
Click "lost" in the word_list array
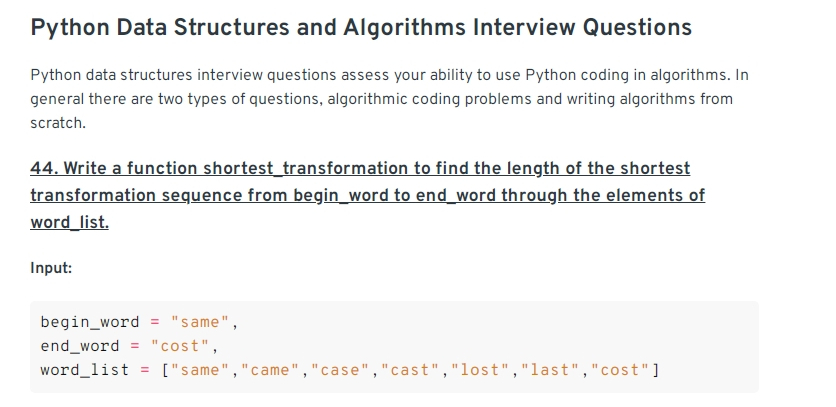(x=480, y=370)
